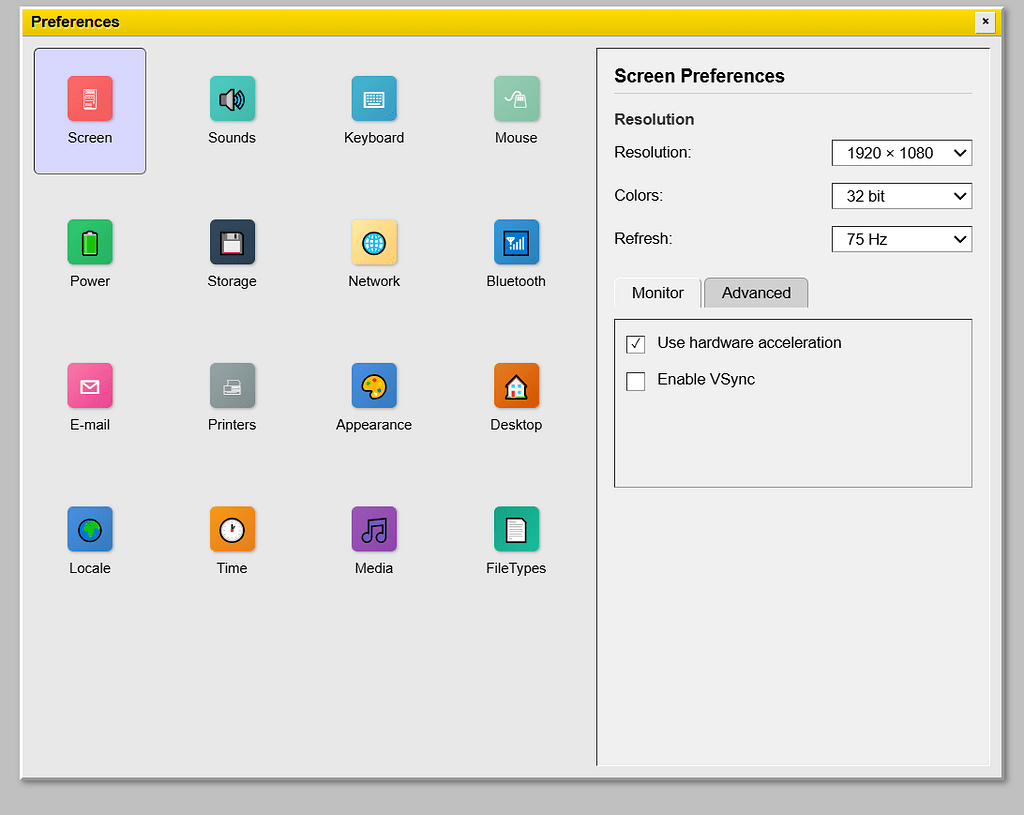This screenshot has height=815, width=1024.
Task: Enable the VSync checkbox
Action: point(635,381)
